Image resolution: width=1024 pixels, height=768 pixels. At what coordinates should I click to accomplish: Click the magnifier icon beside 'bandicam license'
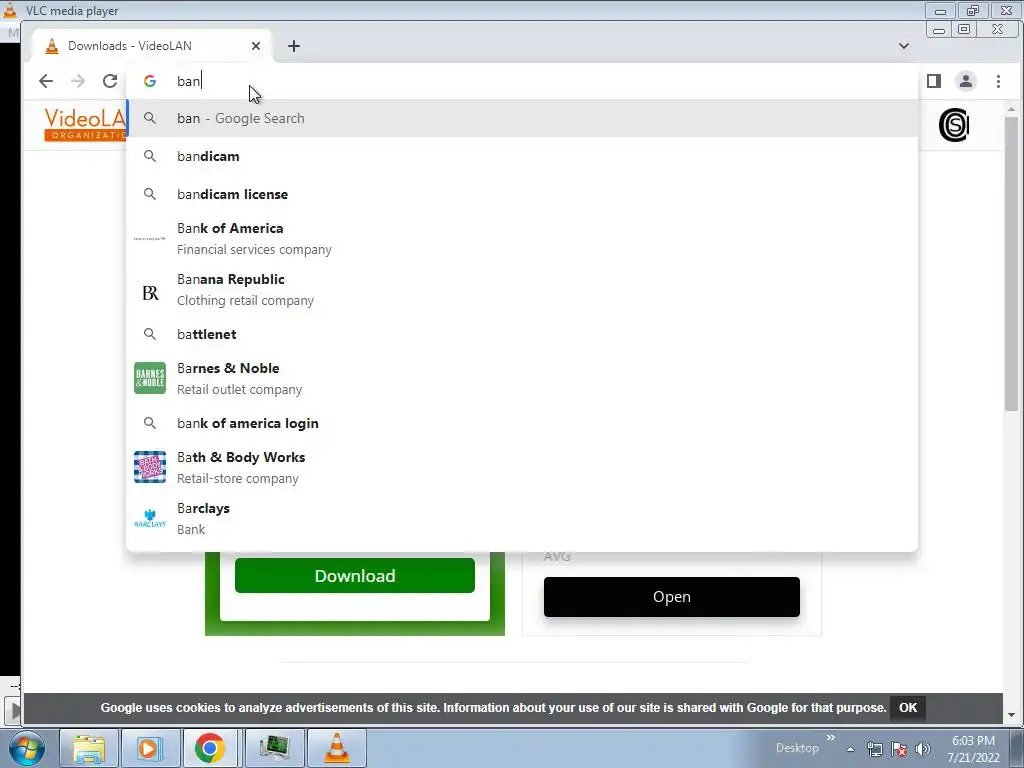click(x=150, y=194)
